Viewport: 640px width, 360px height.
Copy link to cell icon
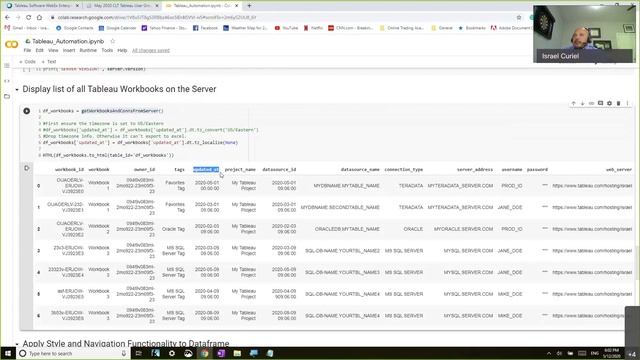pyautogui.click(x=591, y=103)
